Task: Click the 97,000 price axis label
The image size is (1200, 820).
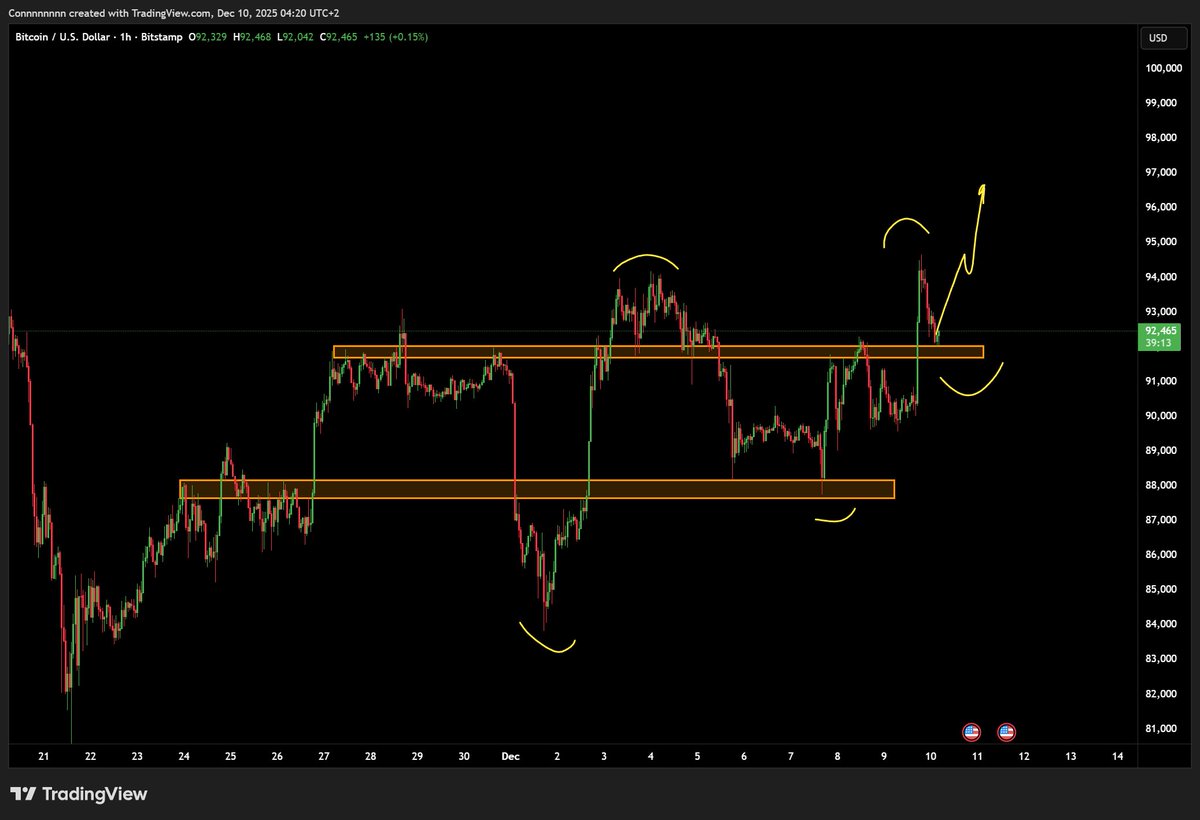Action: pyautogui.click(x=1163, y=172)
